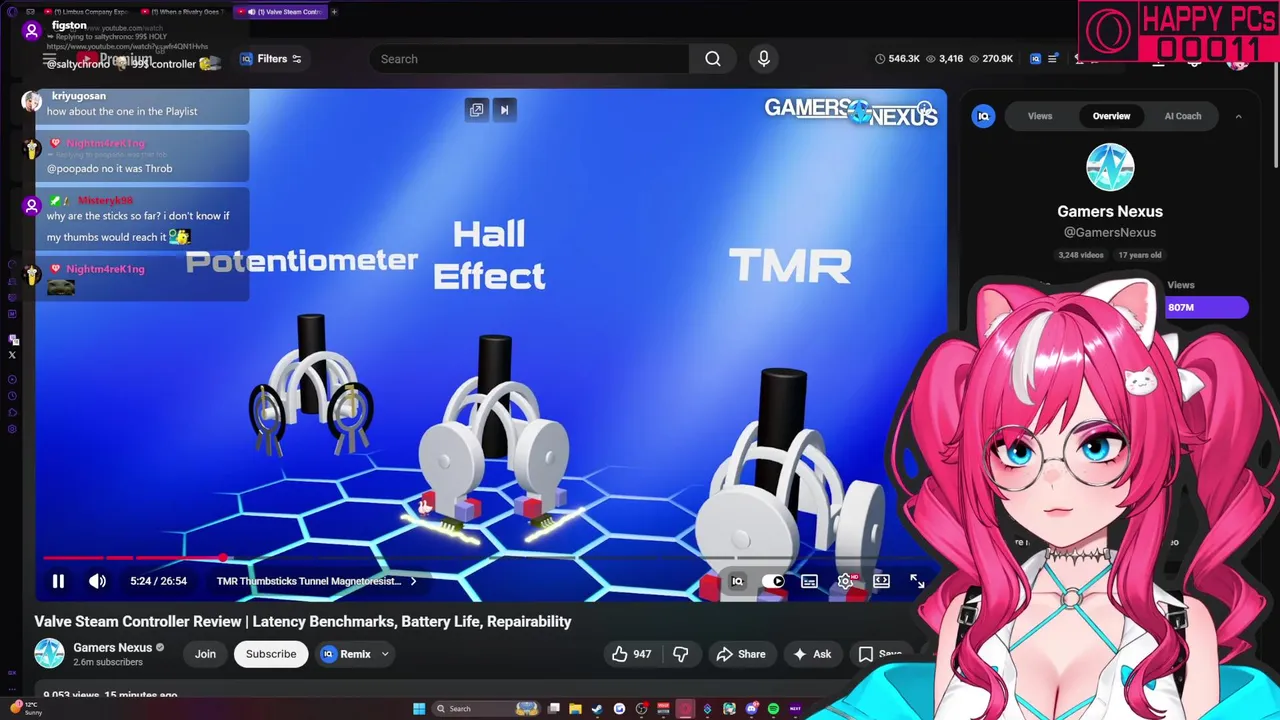Click the channel avatar below the video title

point(49,654)
